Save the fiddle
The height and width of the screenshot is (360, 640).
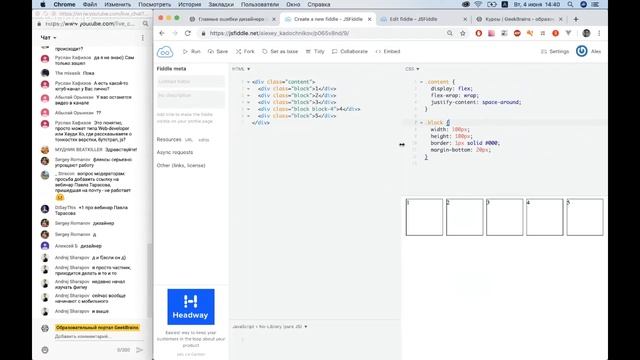218,51
